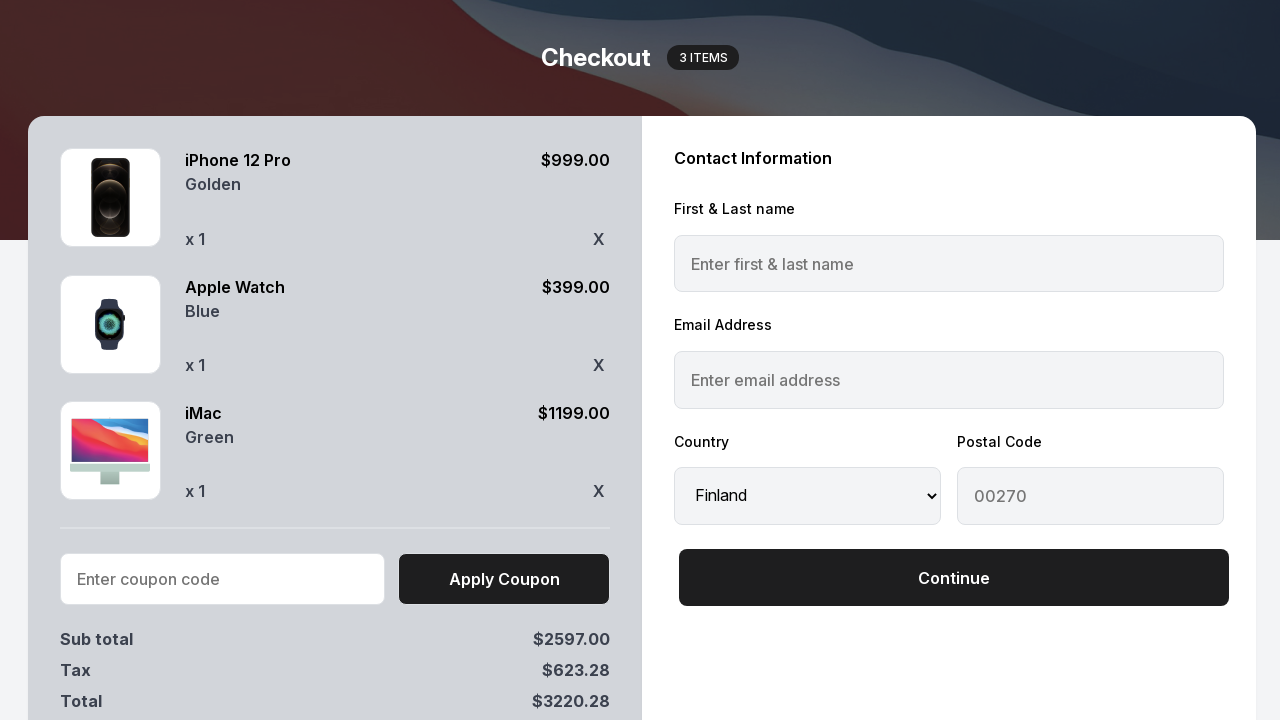Click the quantity label beside iPhone 12 Pro
Viewport: 1280px width, 720px height.
(x=196, y=239)
